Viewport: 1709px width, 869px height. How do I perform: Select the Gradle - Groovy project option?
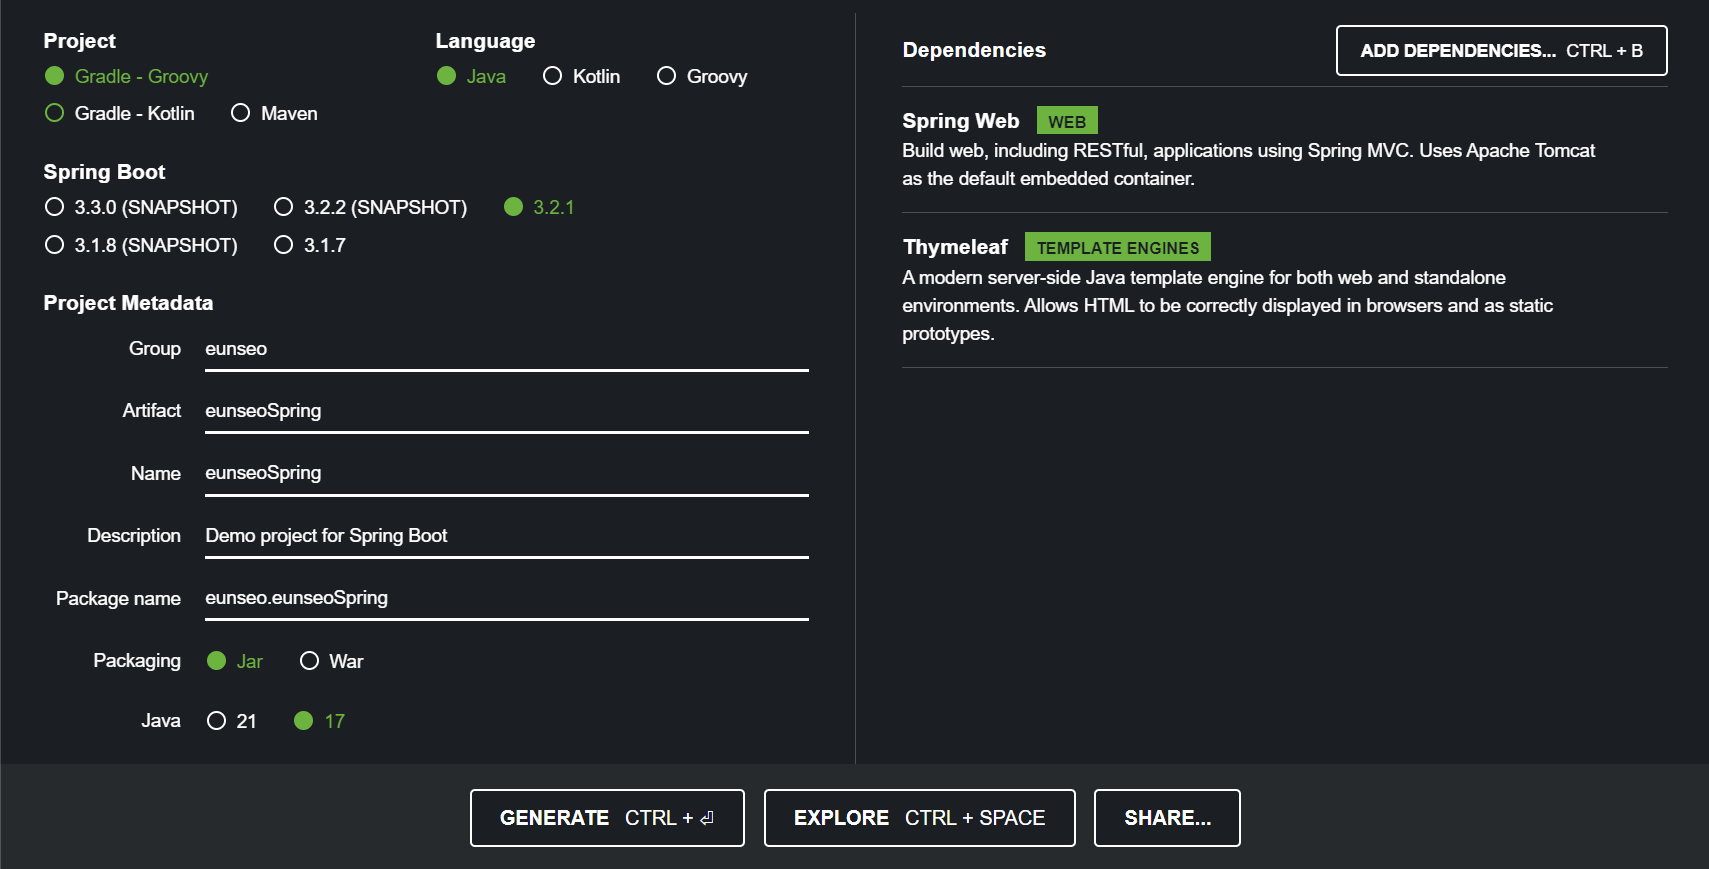126,76
